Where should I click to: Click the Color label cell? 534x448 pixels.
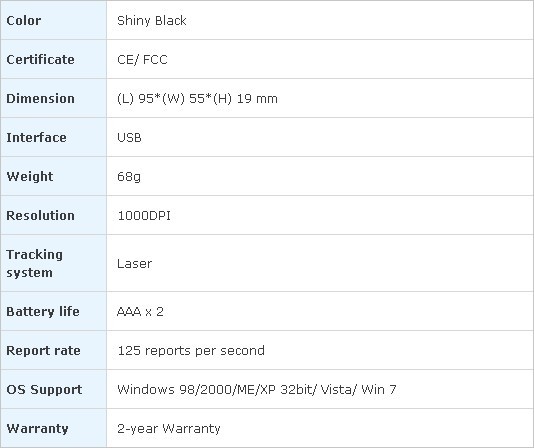tap(53, 20)
